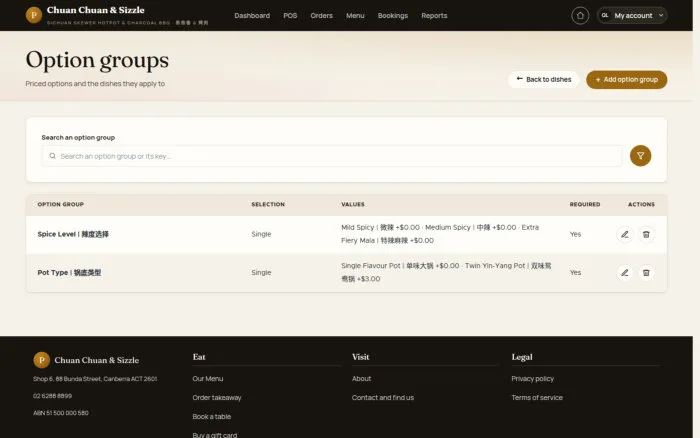Click the SELECTION column header
This screenshot has width=700, height=438.
click(268, 204)
